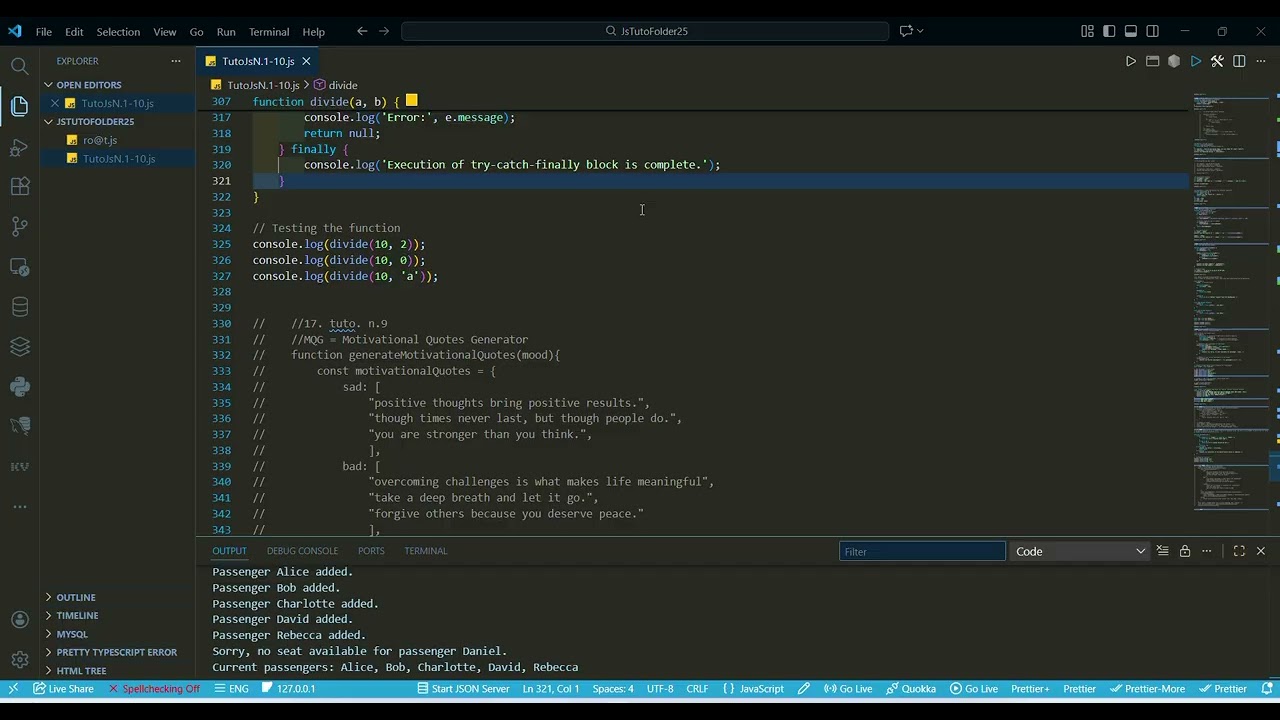Open the Source Control view
Image resolution: width=1280 pixels, height=720 pixels.
pyautogui.click(x=19, y=227)
